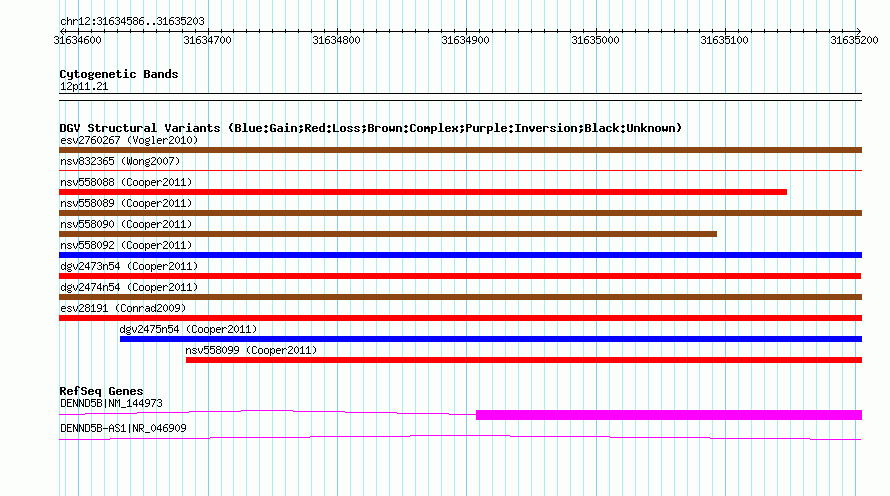Click the ruler's right arrow end
Viewport: 890px width, 496px height.
[x=859, y=31]
